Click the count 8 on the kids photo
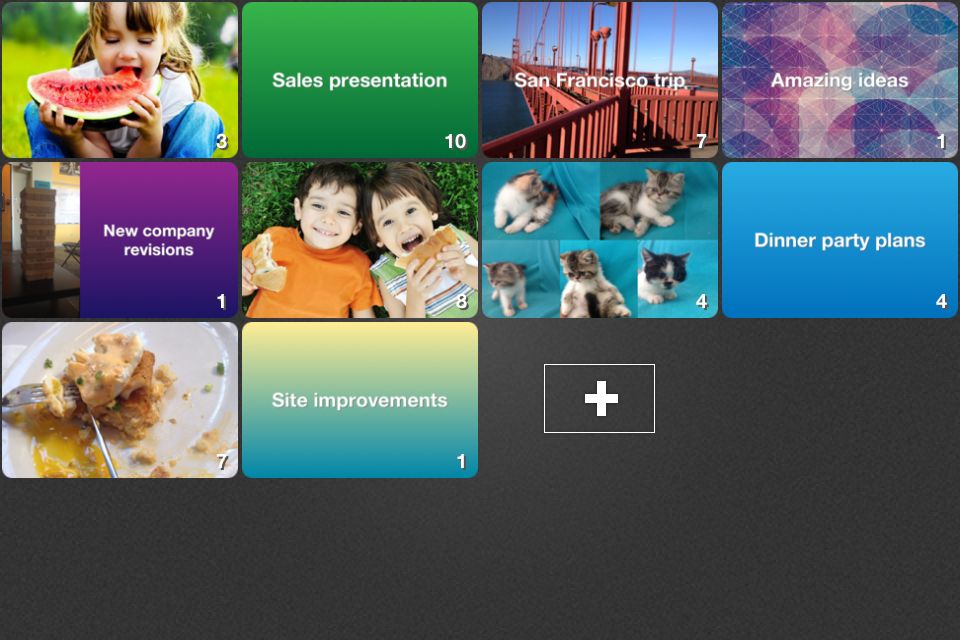 [x=462, y=301]
